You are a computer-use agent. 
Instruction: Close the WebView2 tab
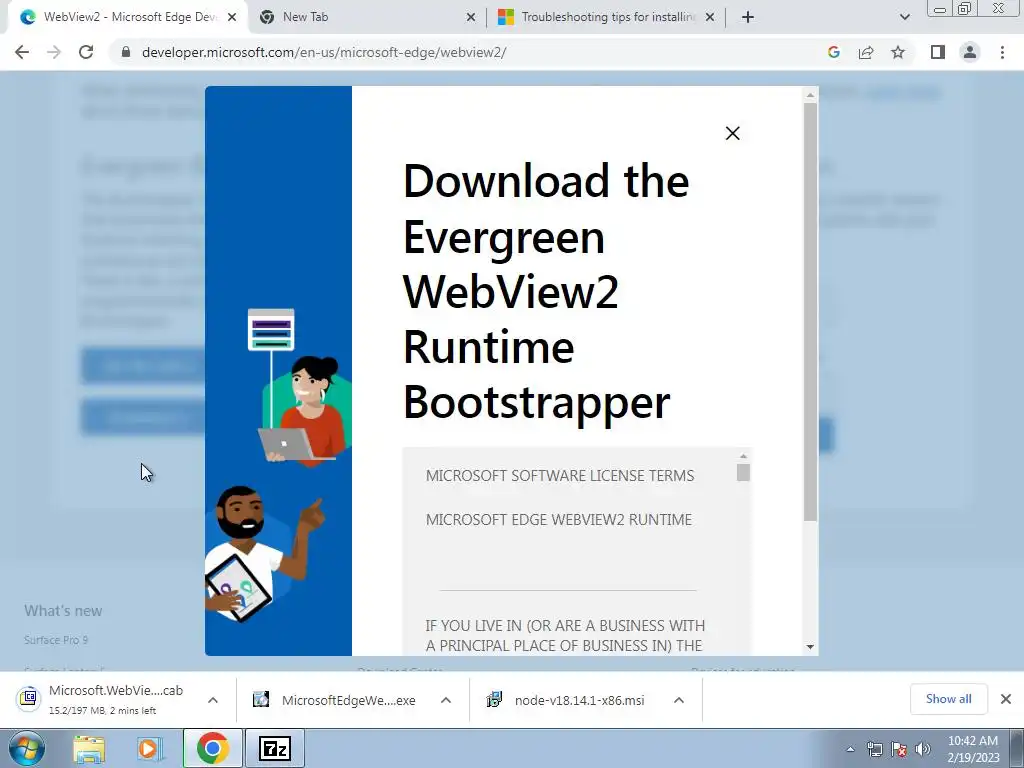(x=232, y=18)
